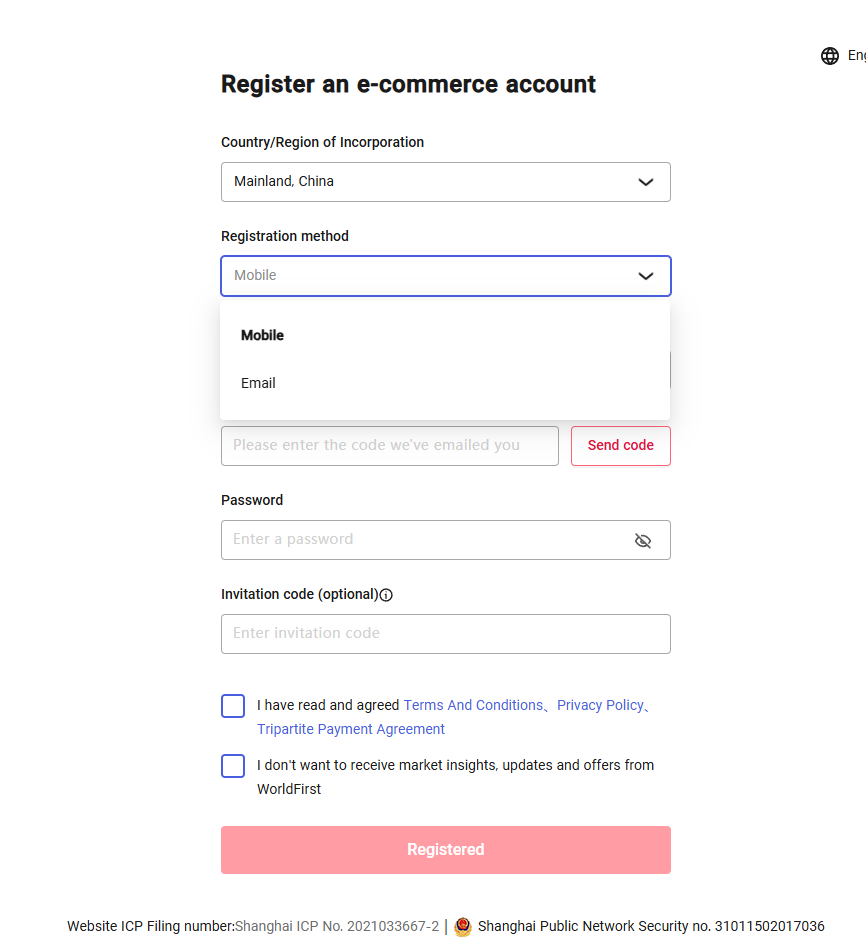Click the public security badge icon in footer
This screenshot has width=866, height=942.
pos(462,927)
